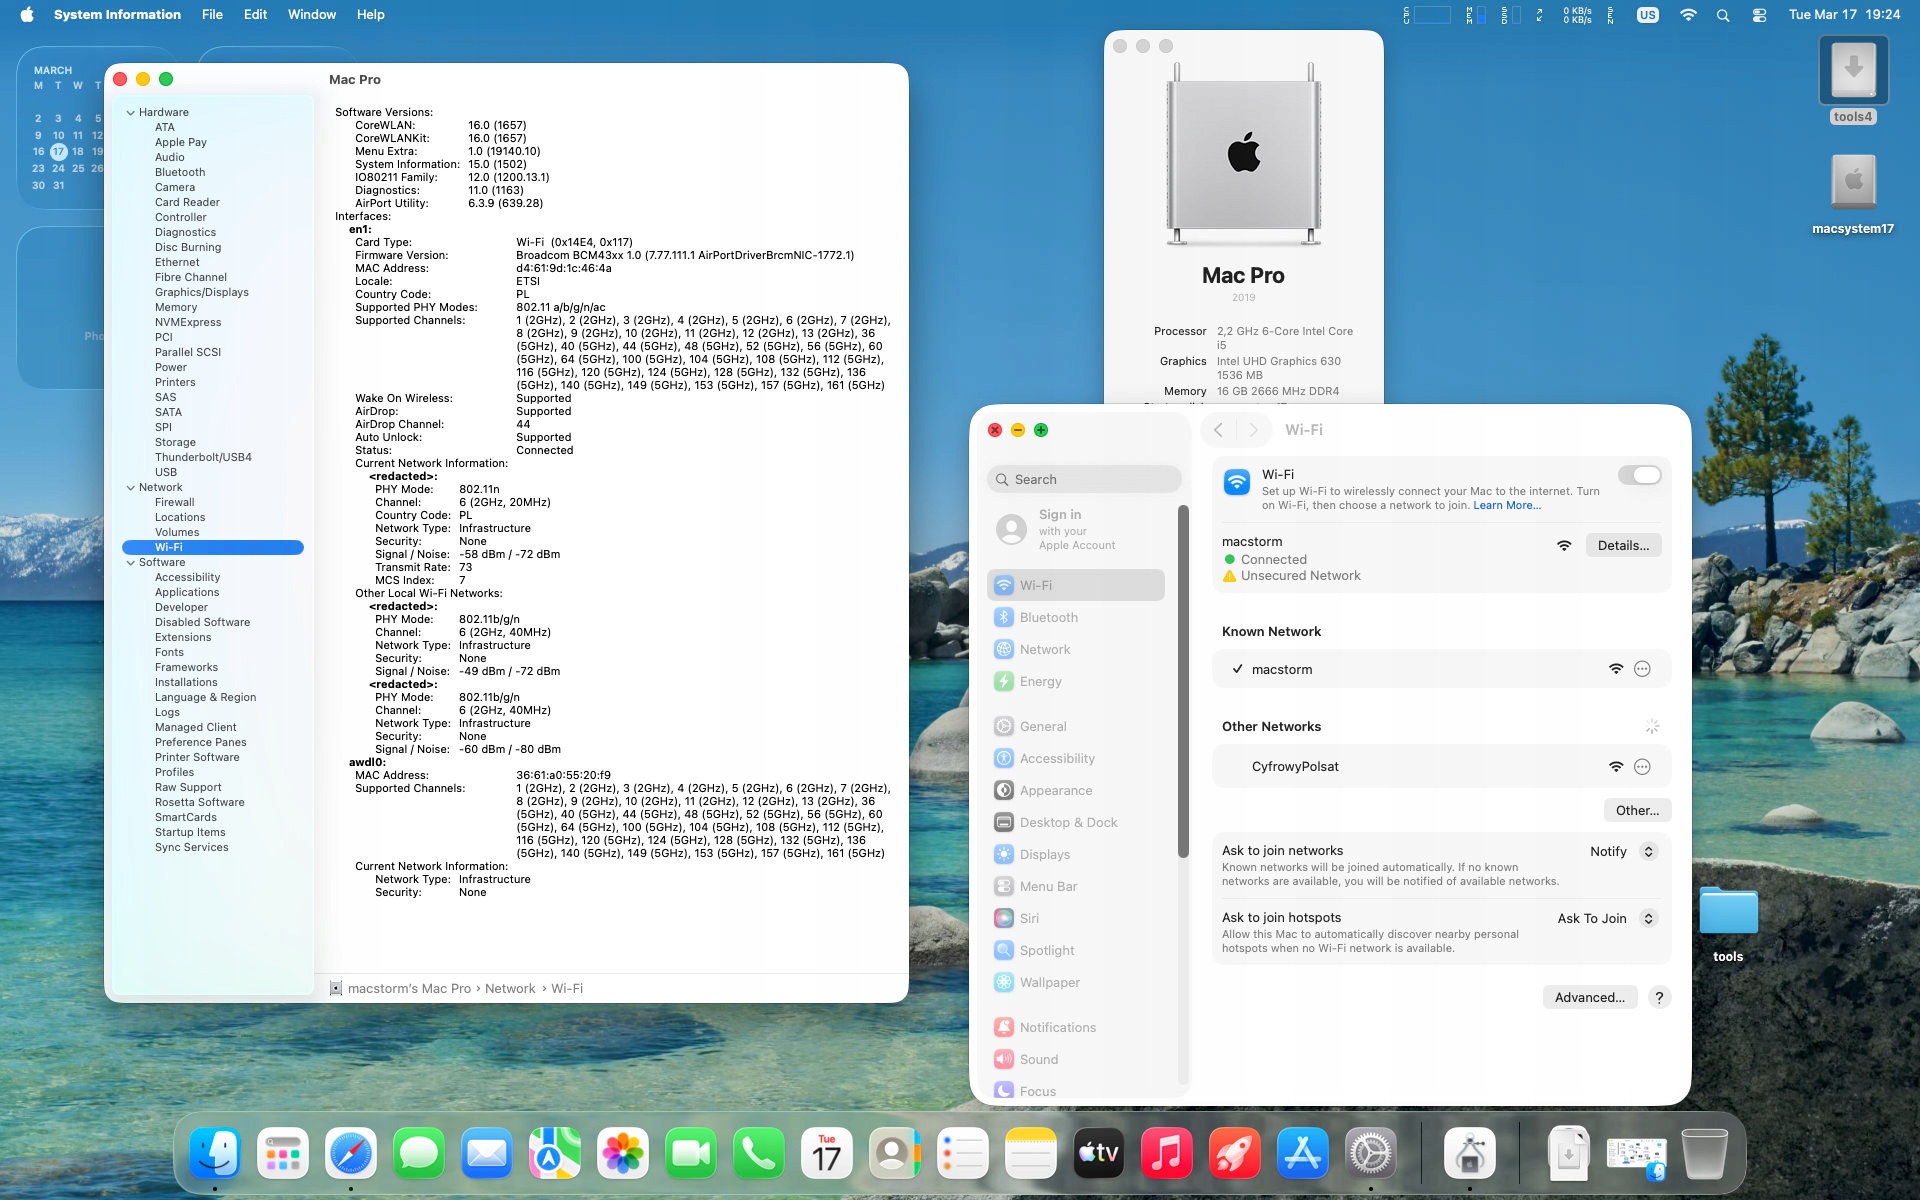Click the Details button for macstorm
Image resolution: width=1920 pixels, height=1200 pixels.
1622,545
